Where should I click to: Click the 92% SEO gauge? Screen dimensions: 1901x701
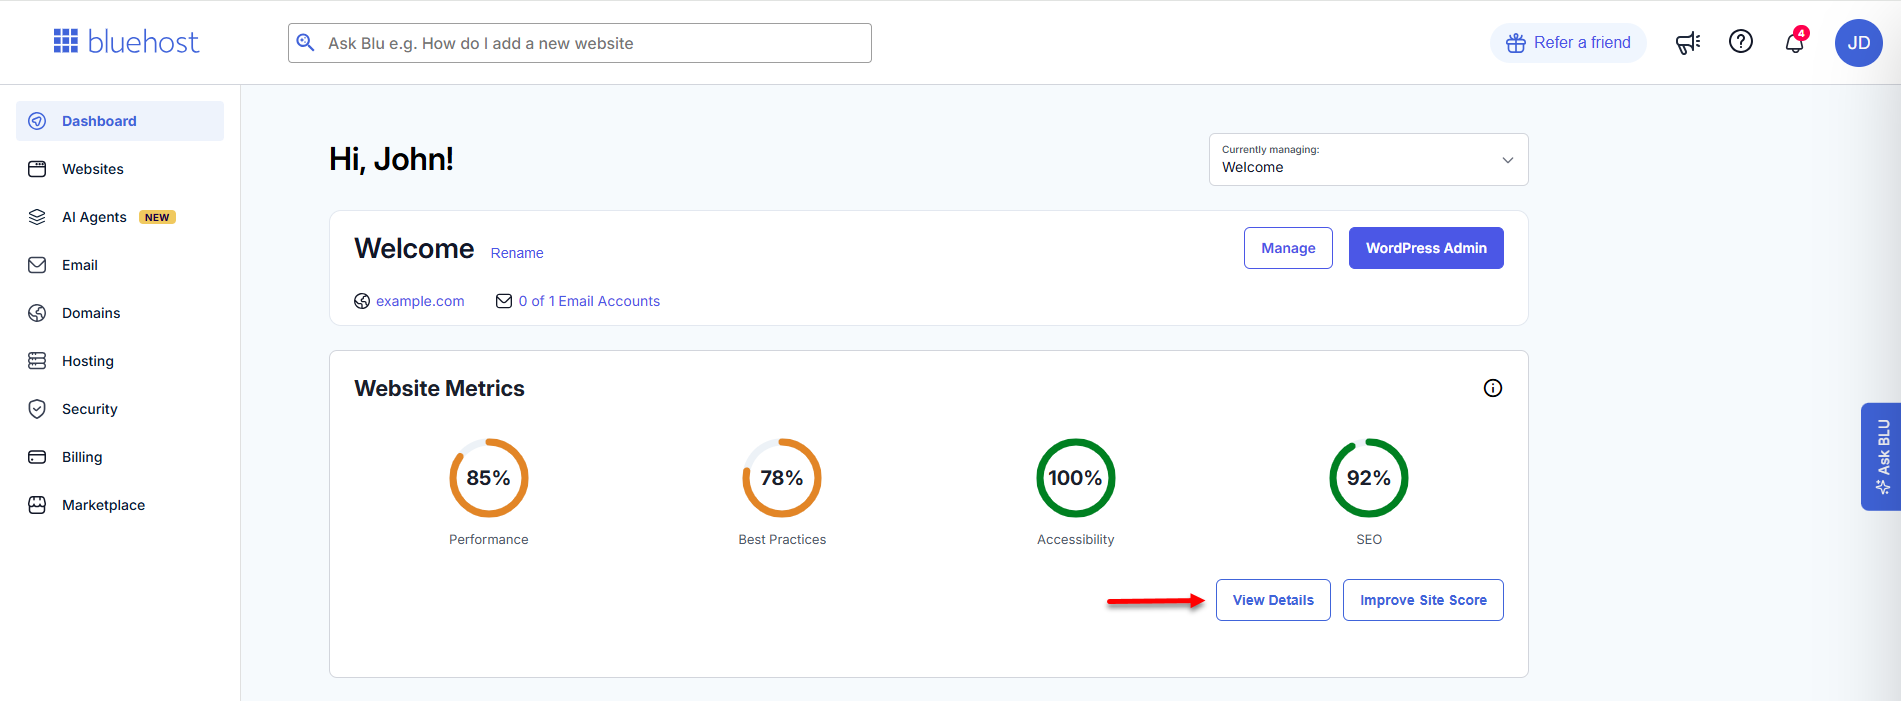tap(1369, 478)
